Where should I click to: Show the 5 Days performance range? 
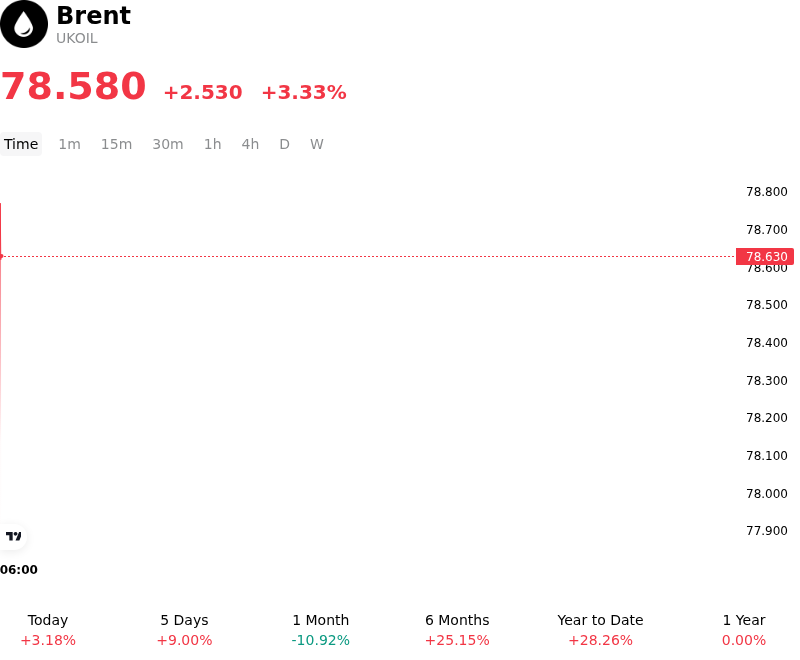click(184, 630)
